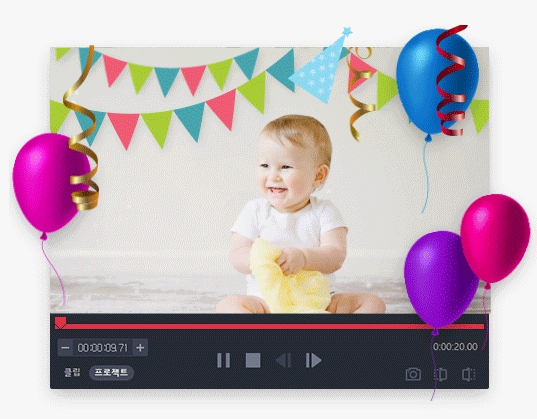Click the rightmost trim icon in the player bar
This screenshot has width=537, height=419.
(469, 374)
